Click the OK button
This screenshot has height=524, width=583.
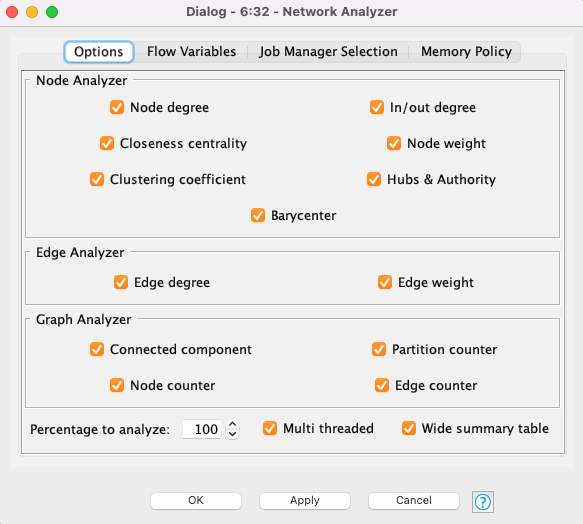[x=196, y=501]
